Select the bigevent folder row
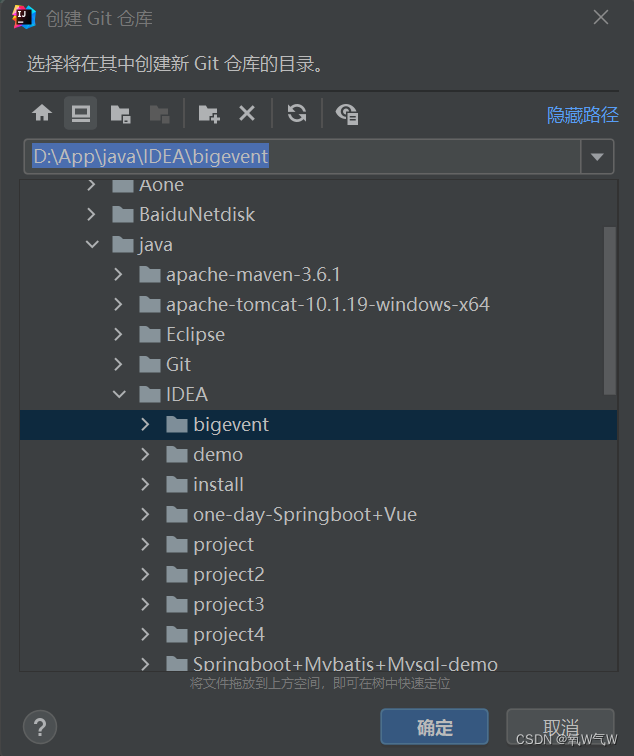Viewport: 634px width, 756px height. tap(318, 424)
